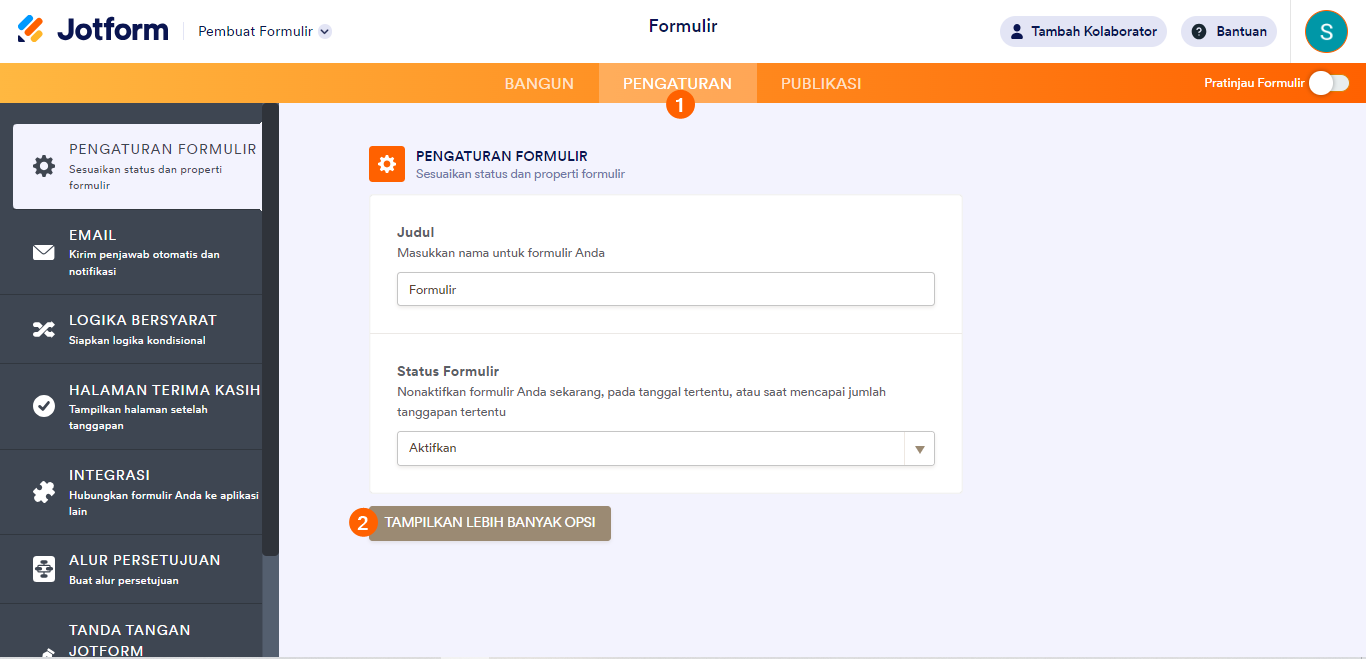Open Tanda Tangan Jotform section
The height and width of the screenshot is (659, 1366).
pos(131,632)
